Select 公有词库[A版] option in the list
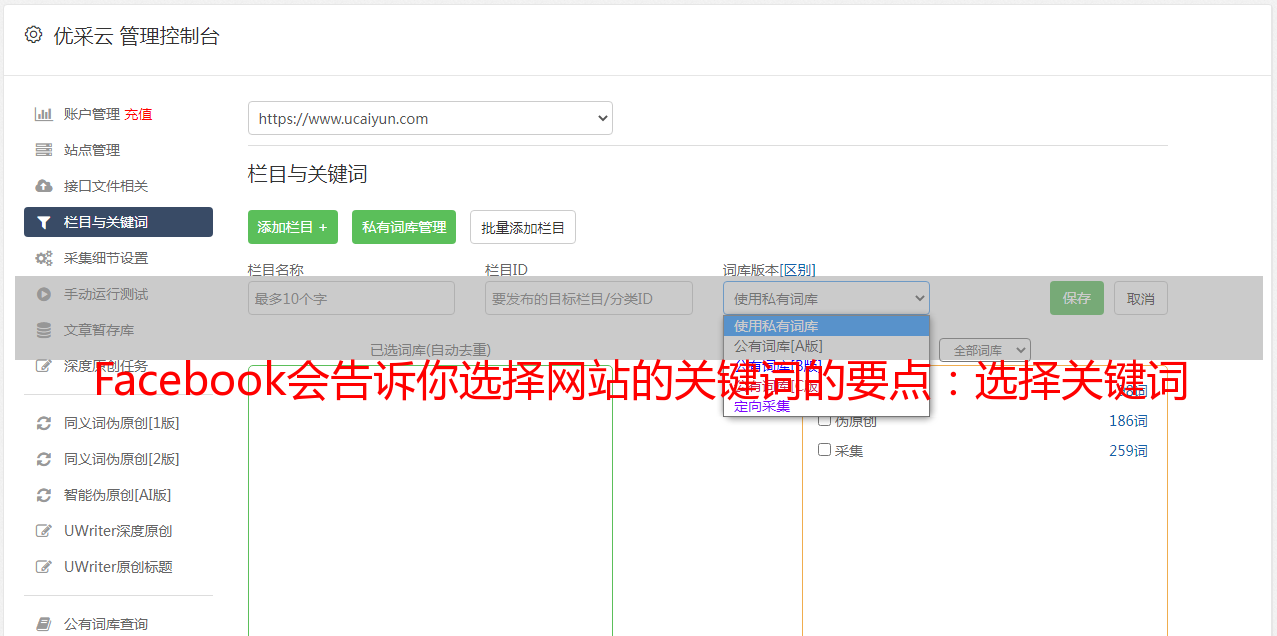 tap(826, 345)
